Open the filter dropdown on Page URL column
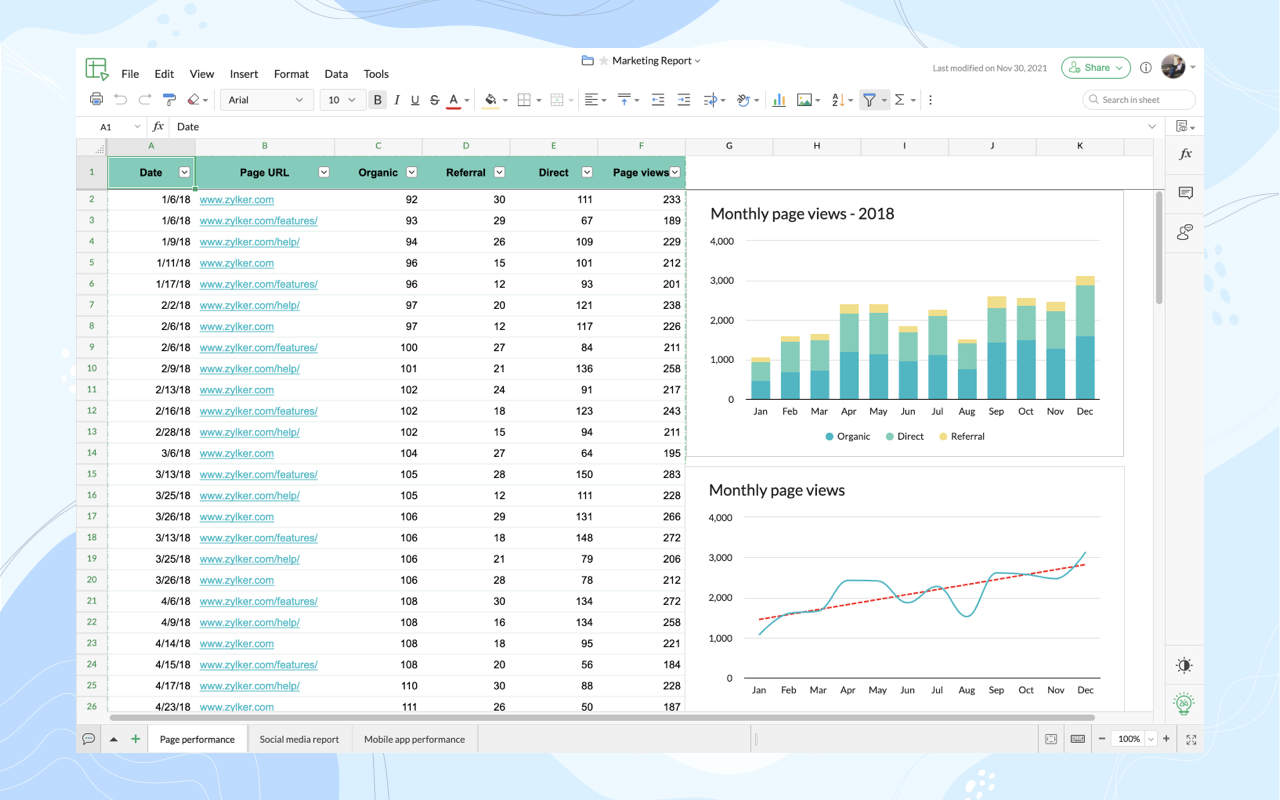This screenshot has width=1280, height=800. (324, 172)
